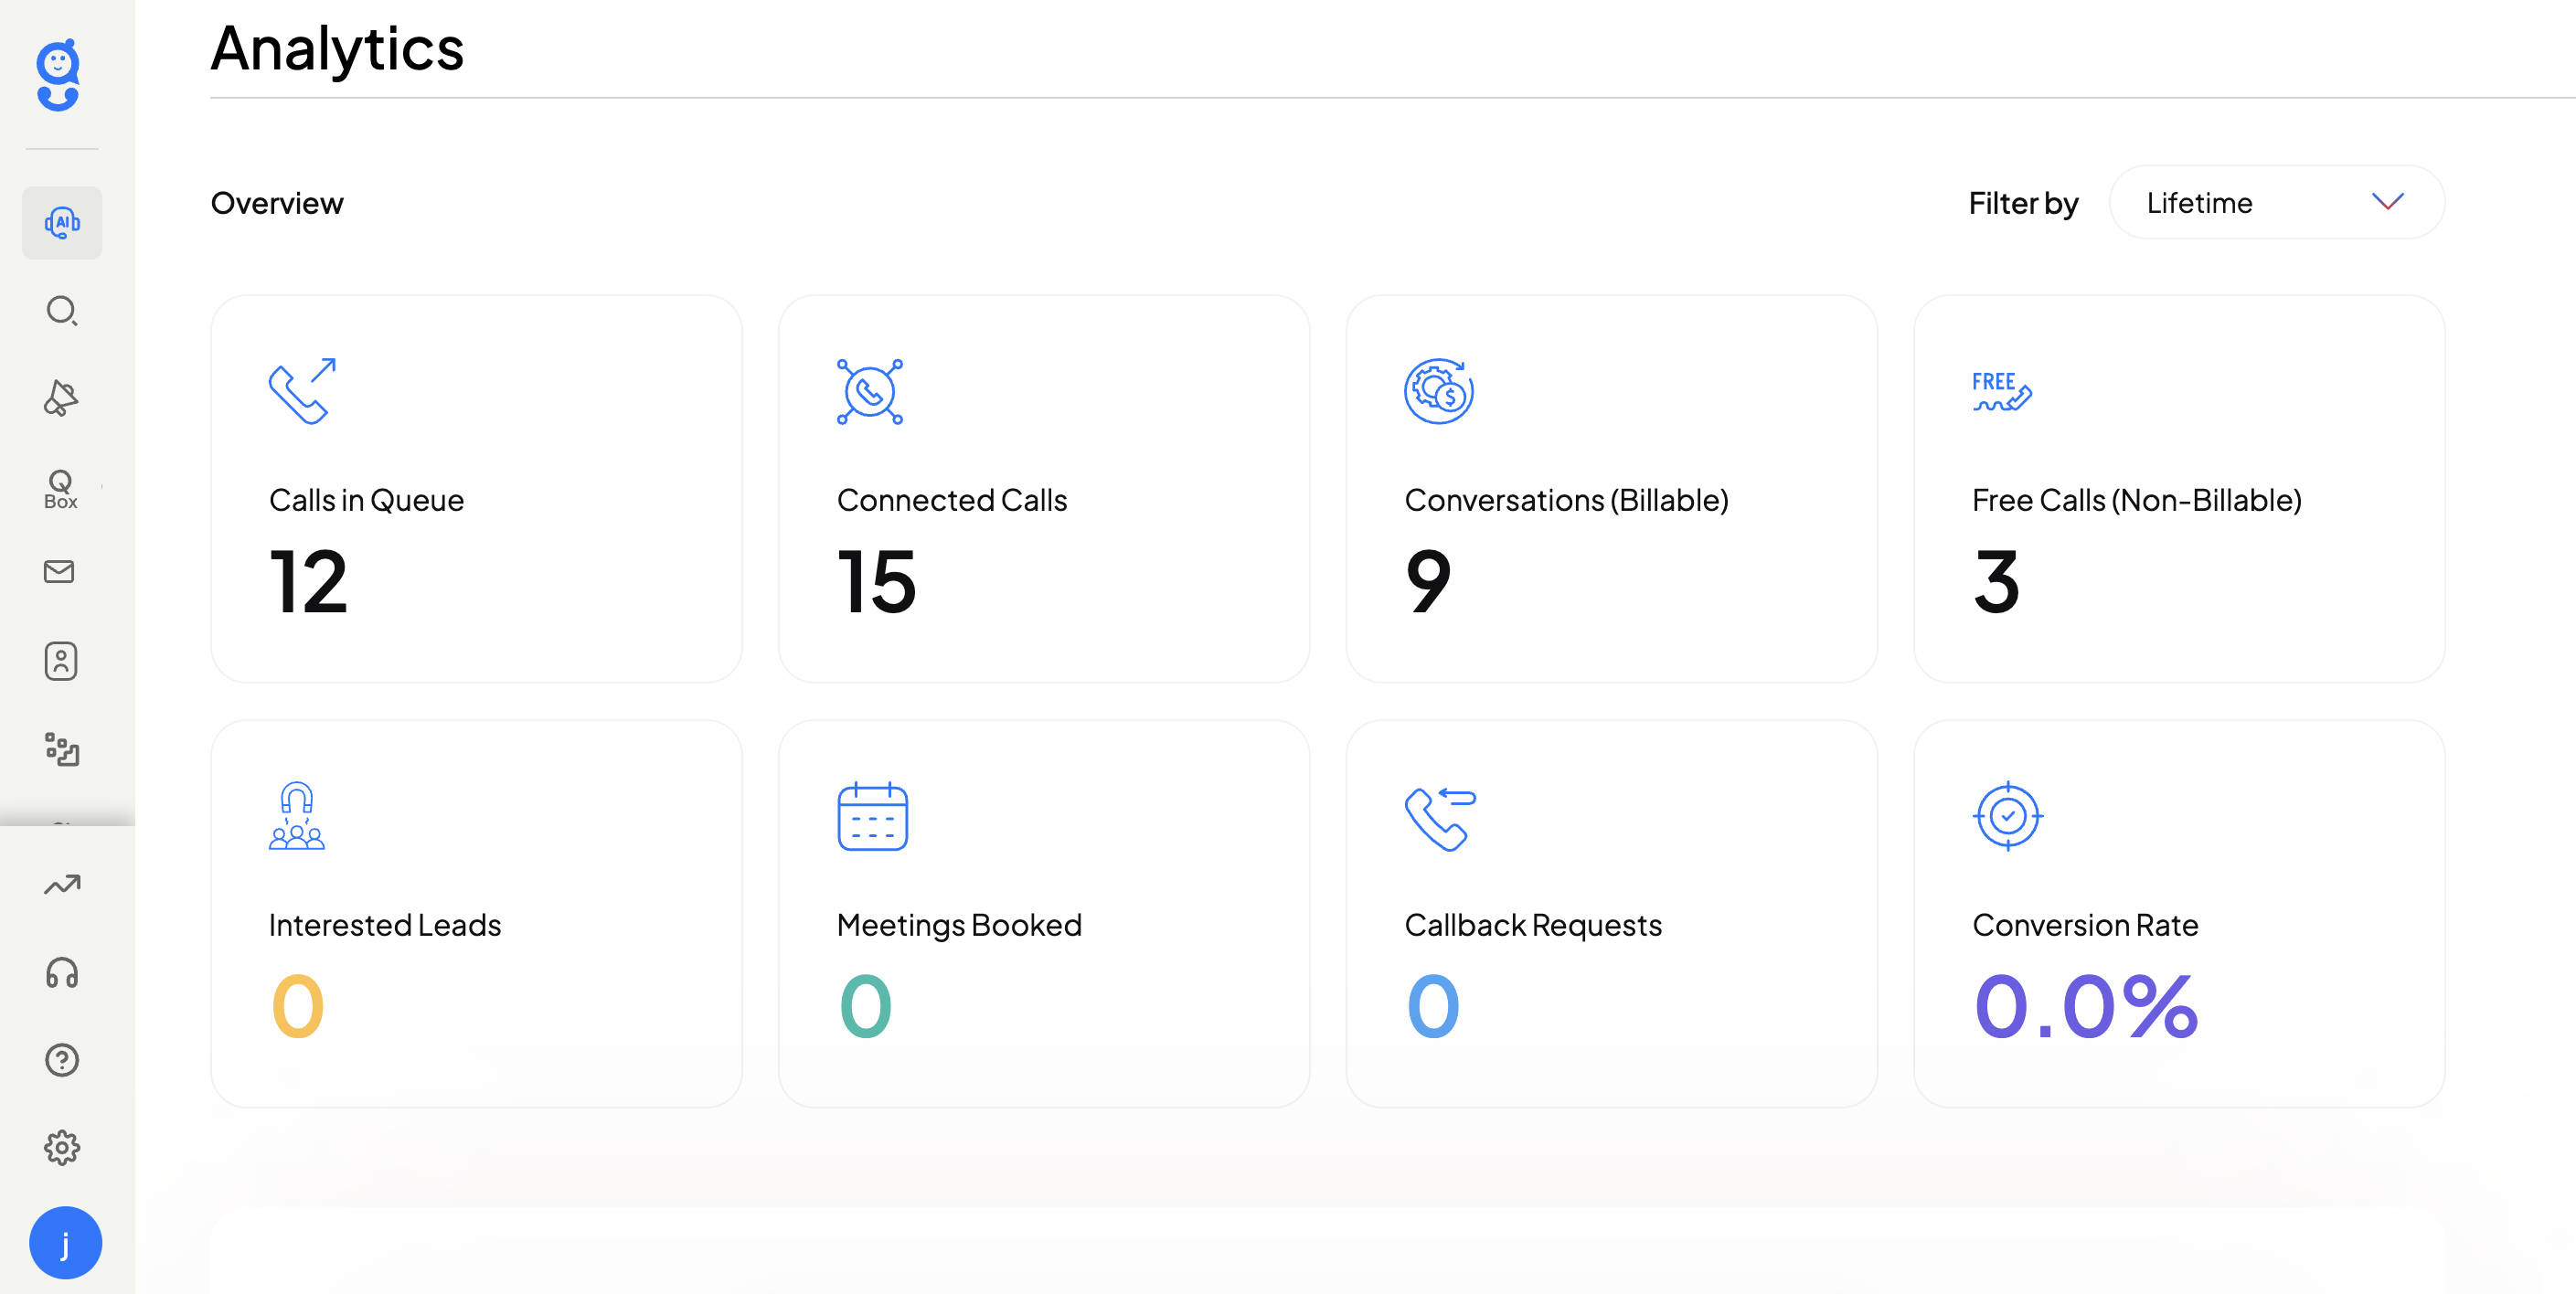Open the Meetings Booked card
This screenshot has height=1294, width=2576.
pyautogui.click(x=1043, y=913)
